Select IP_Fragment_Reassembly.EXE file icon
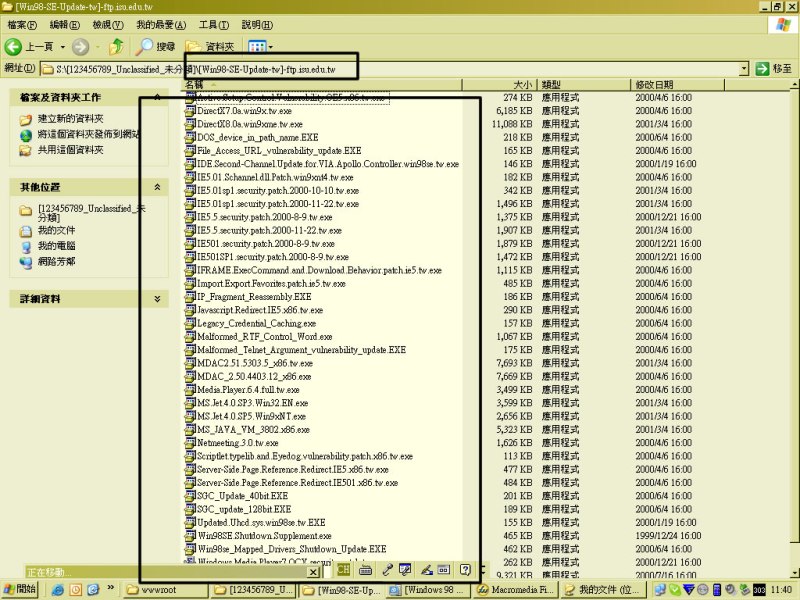 point(190,296)
